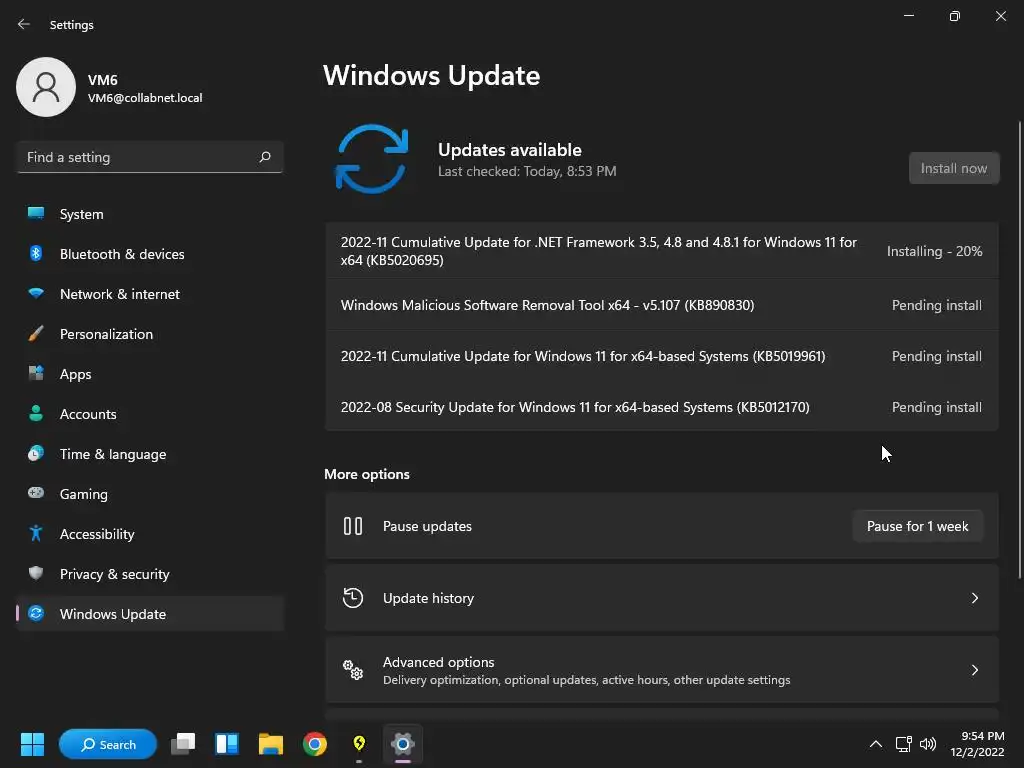Screen dimensions: 1024x768
Task: Click the Last checked: Today, 8:53 PM text
Action: (527, 171)
